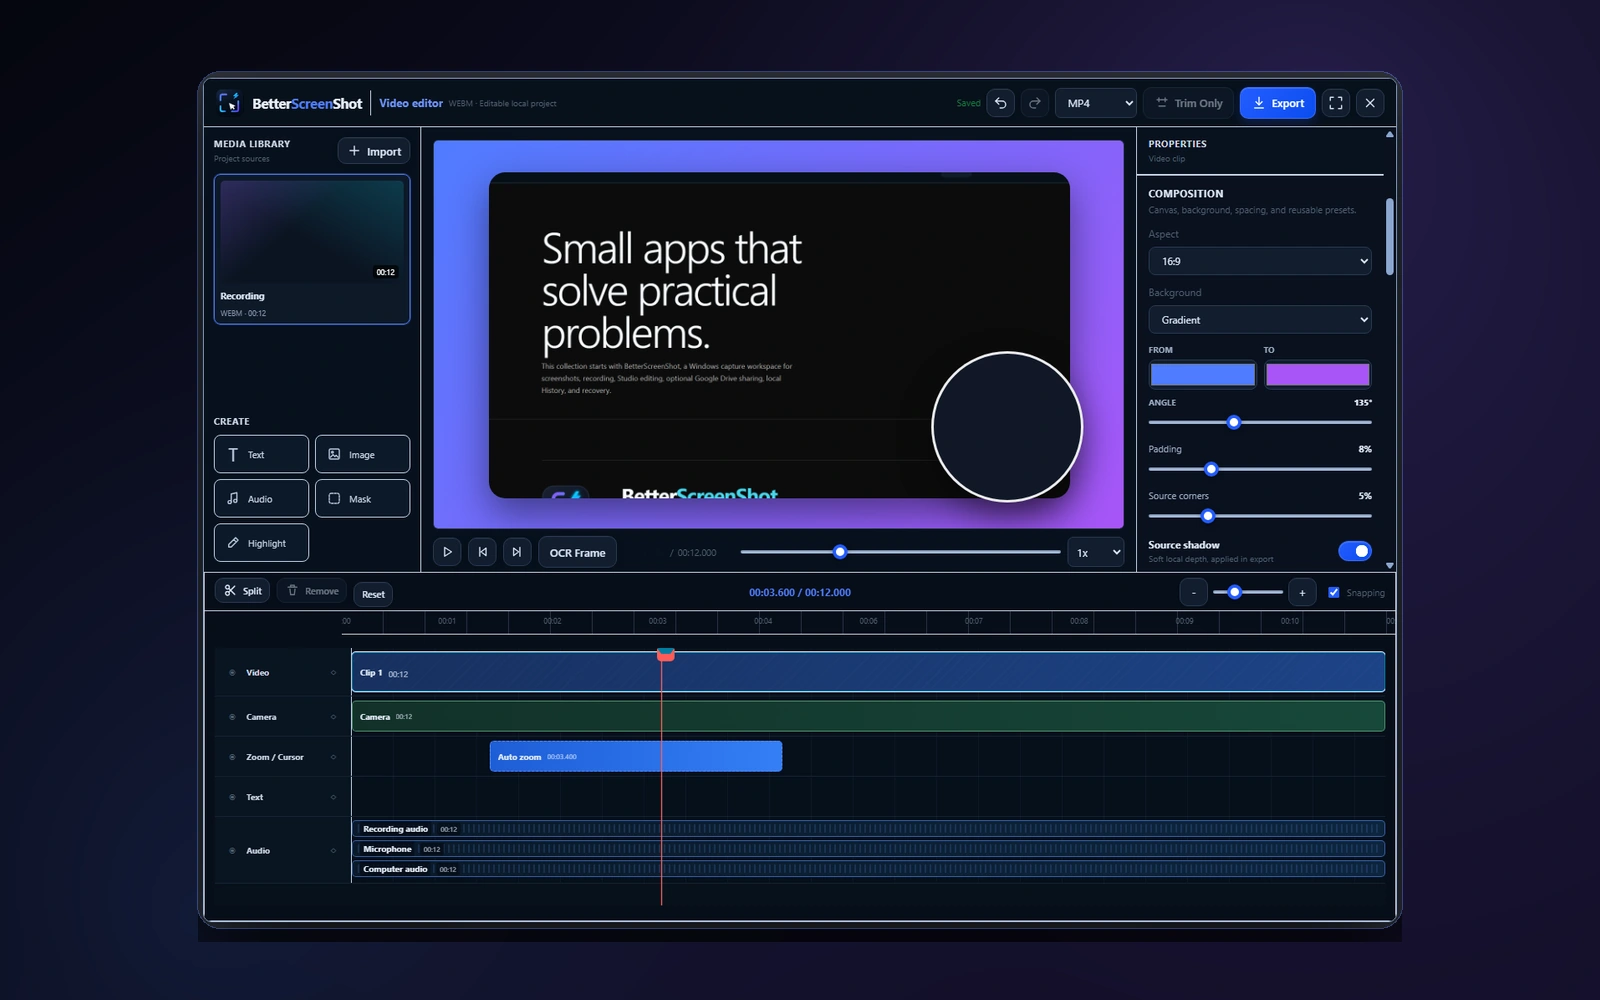Step to the next frame
1600x1000 pixels.
(x=516, y=552)
